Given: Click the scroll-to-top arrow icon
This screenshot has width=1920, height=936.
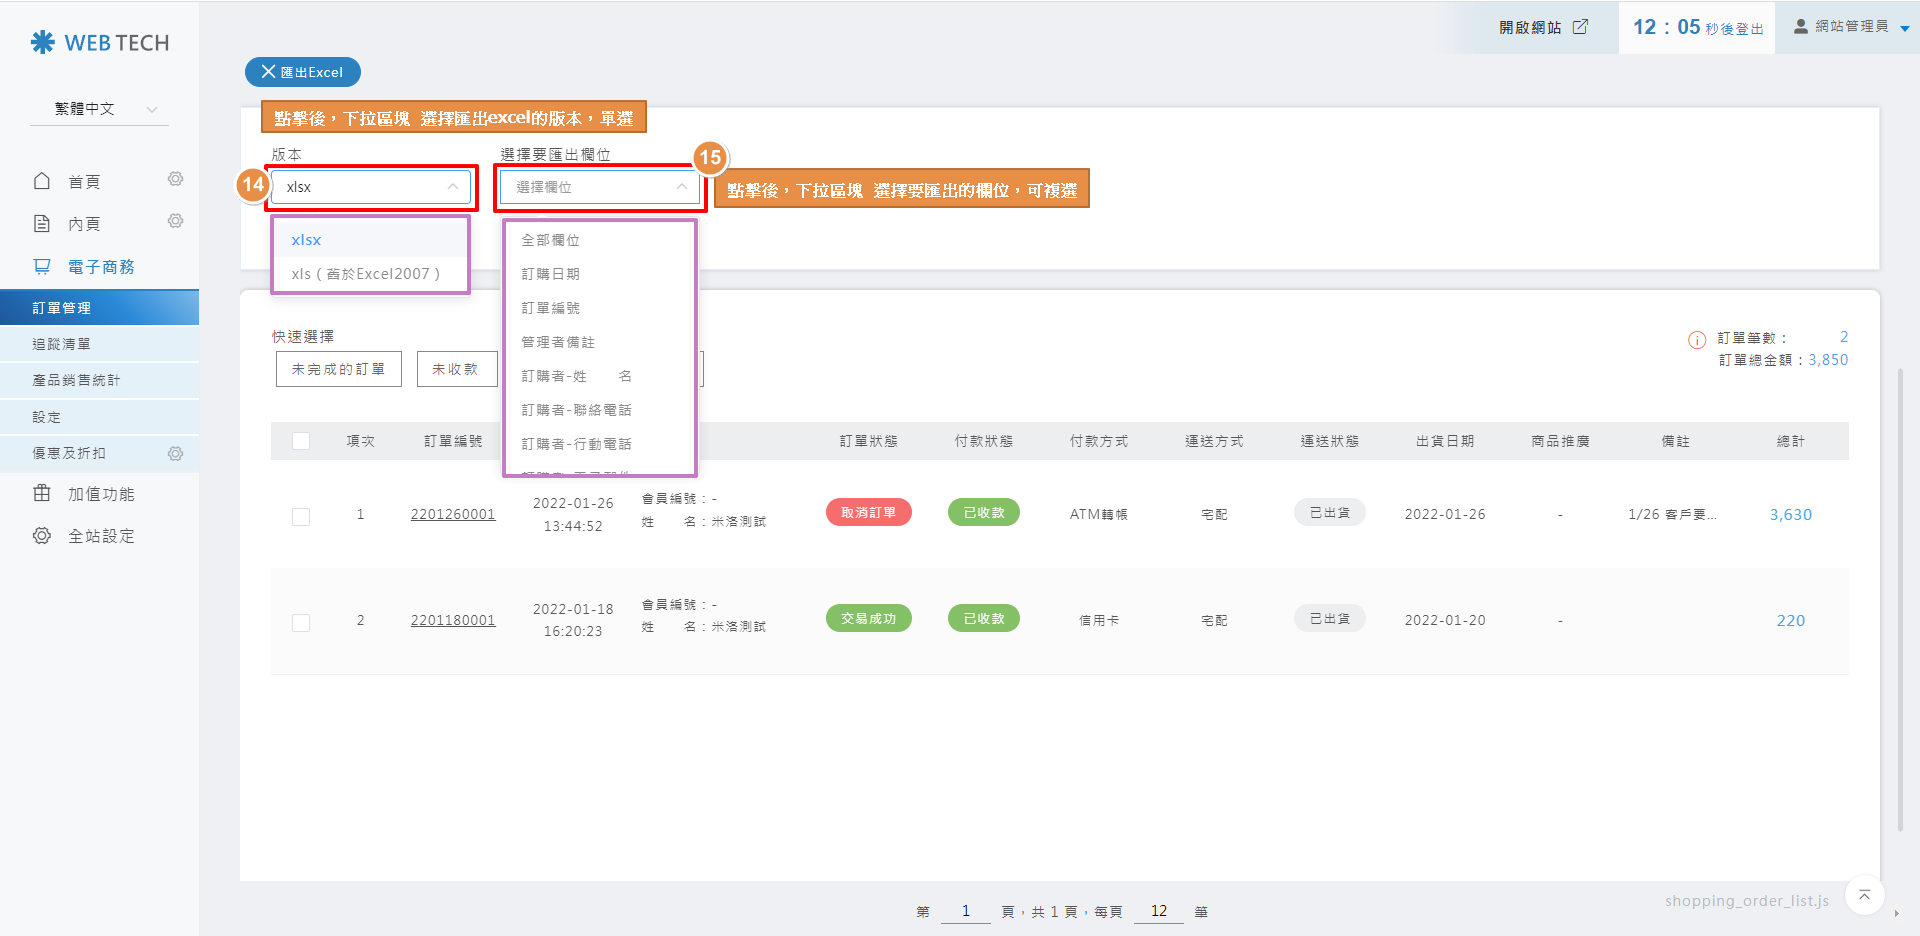Looking at the screenshot, I should click(1864, 895).
